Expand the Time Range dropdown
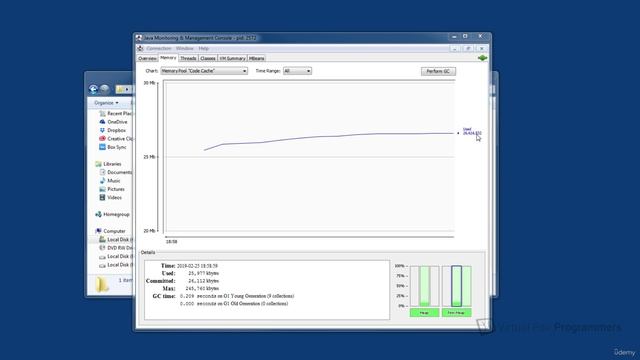 pyautogui.click(x=297, y=71)
